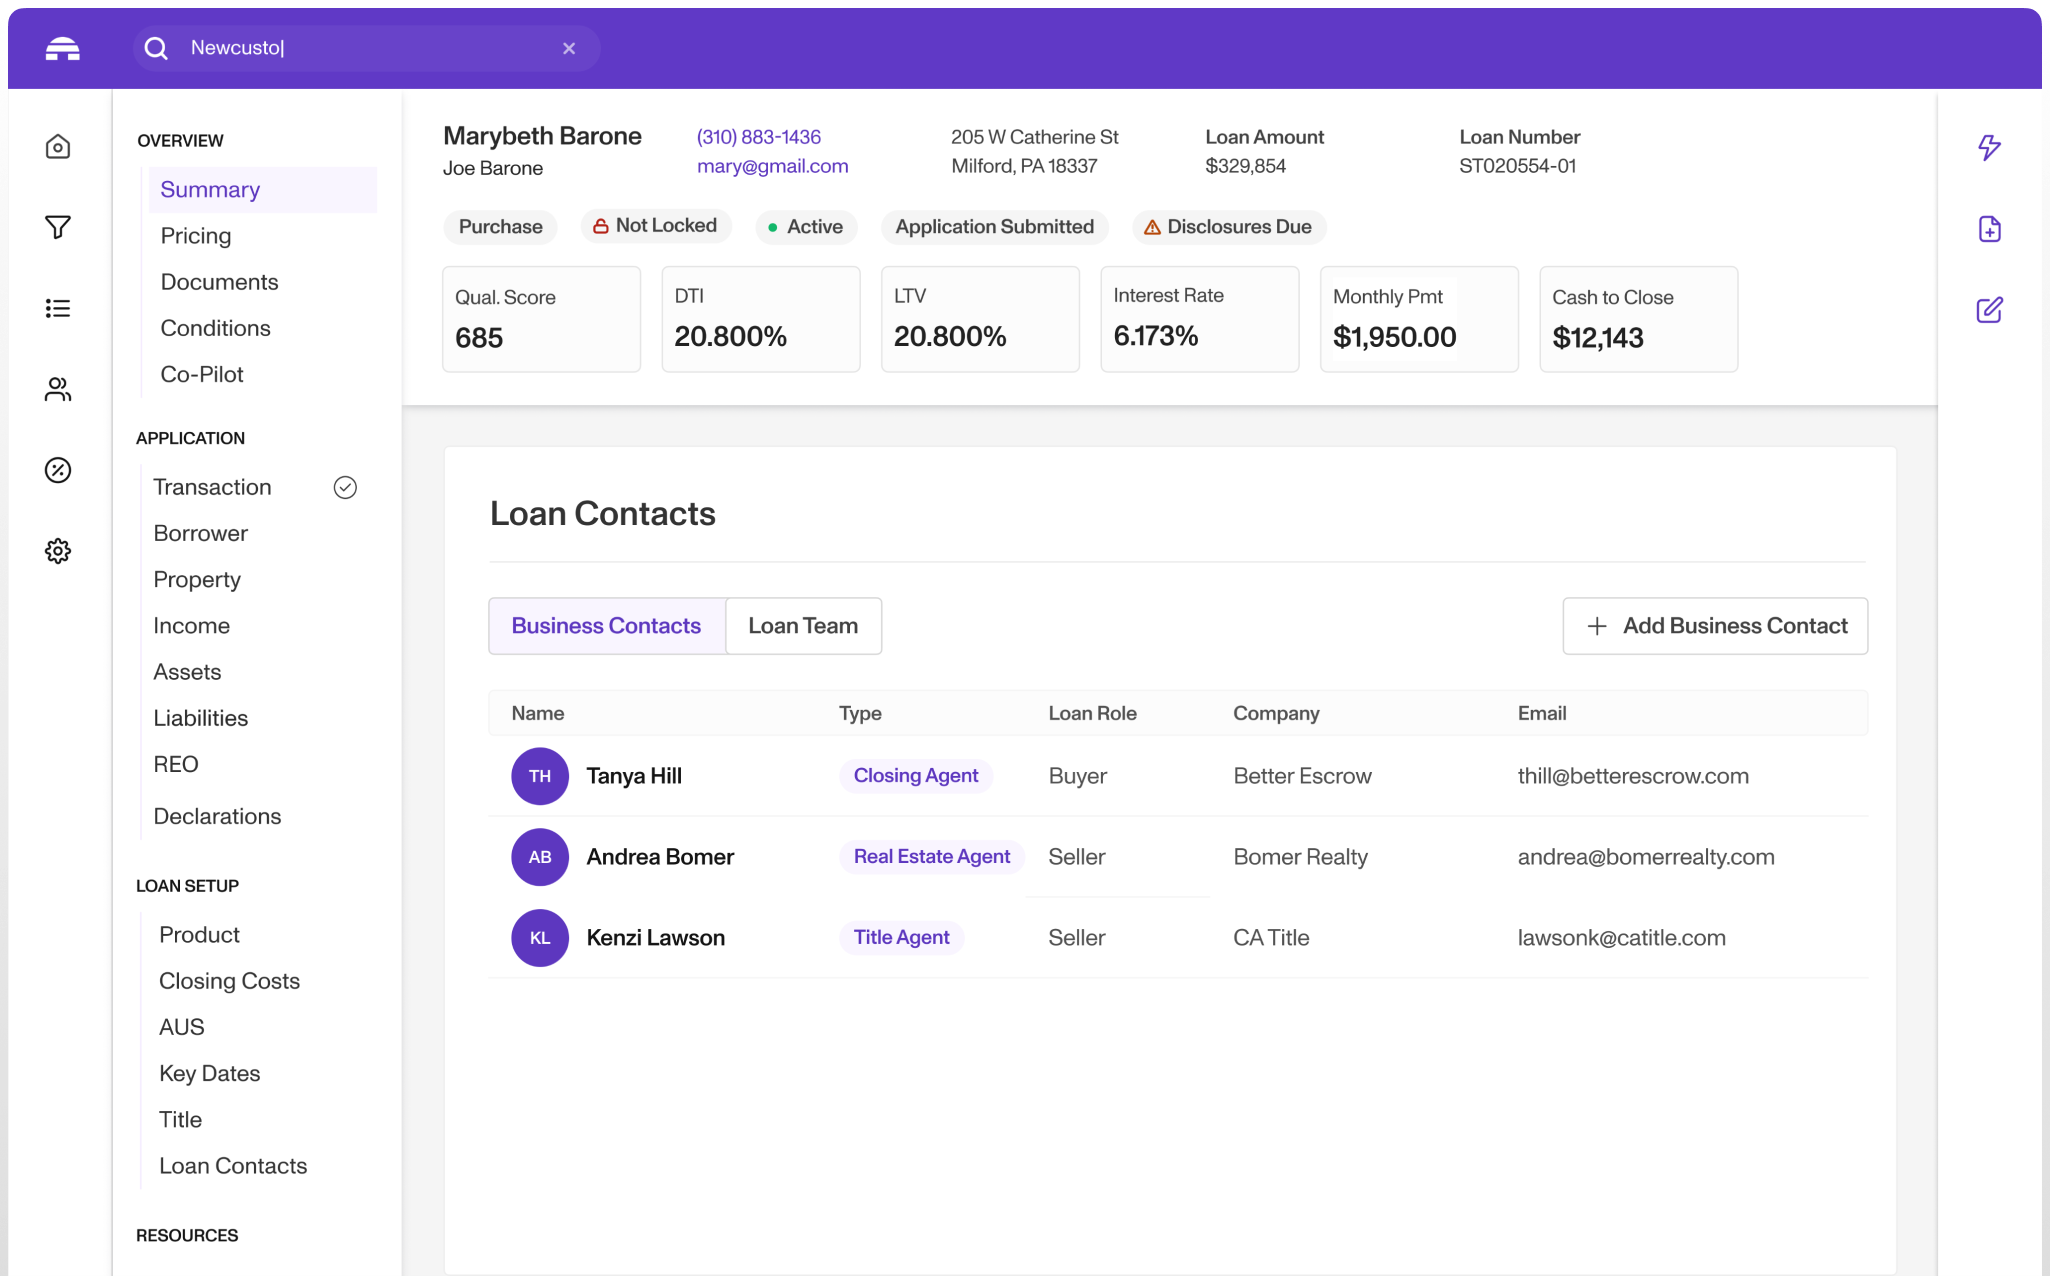Click the edit note pencil icon

[1989, 310]
